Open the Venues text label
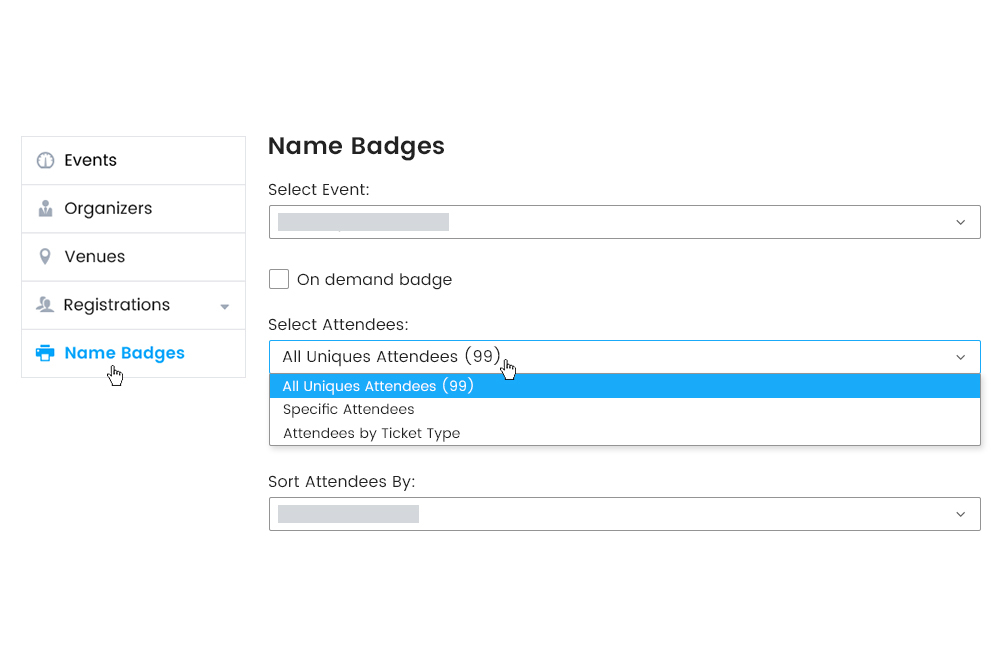Viewport: 1000px width, 667px height. [x=94, y=257]
